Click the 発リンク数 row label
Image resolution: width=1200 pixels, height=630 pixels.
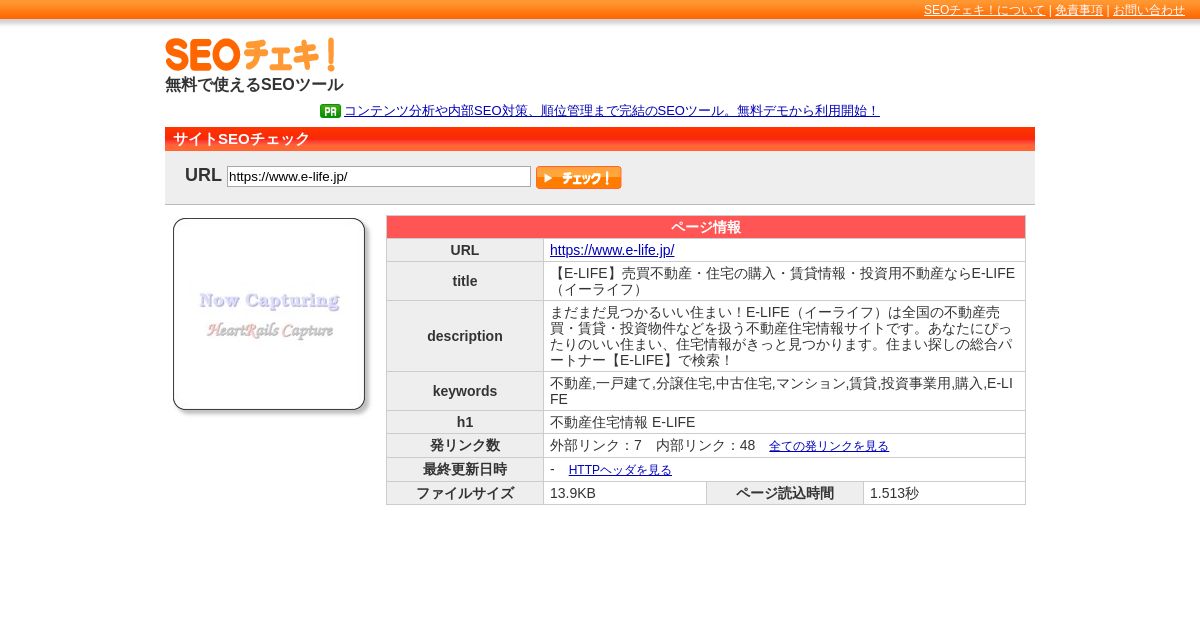[465, 445]
